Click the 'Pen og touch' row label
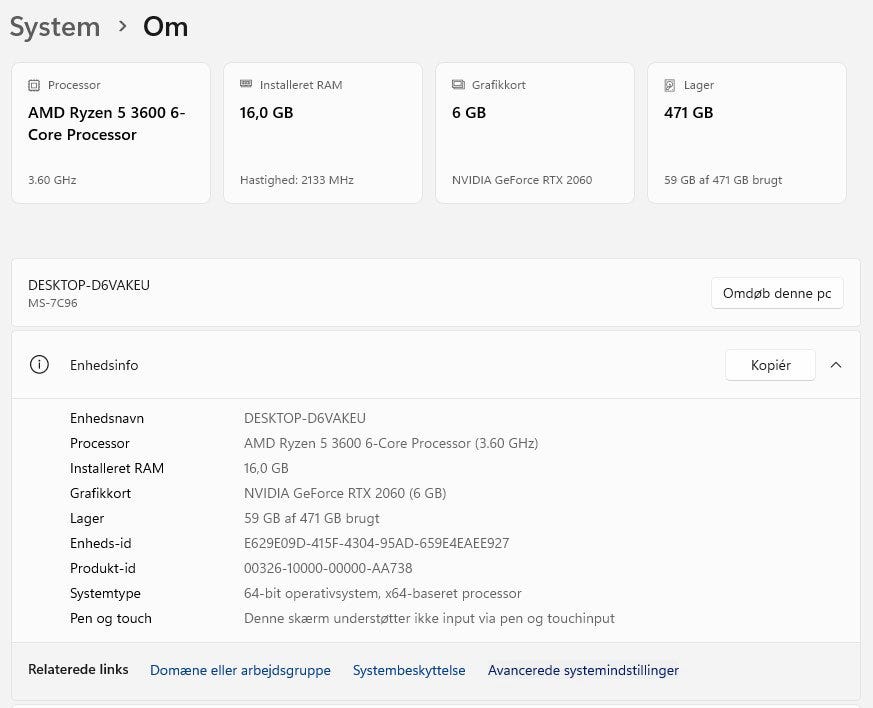 click(x=111, y=618)
